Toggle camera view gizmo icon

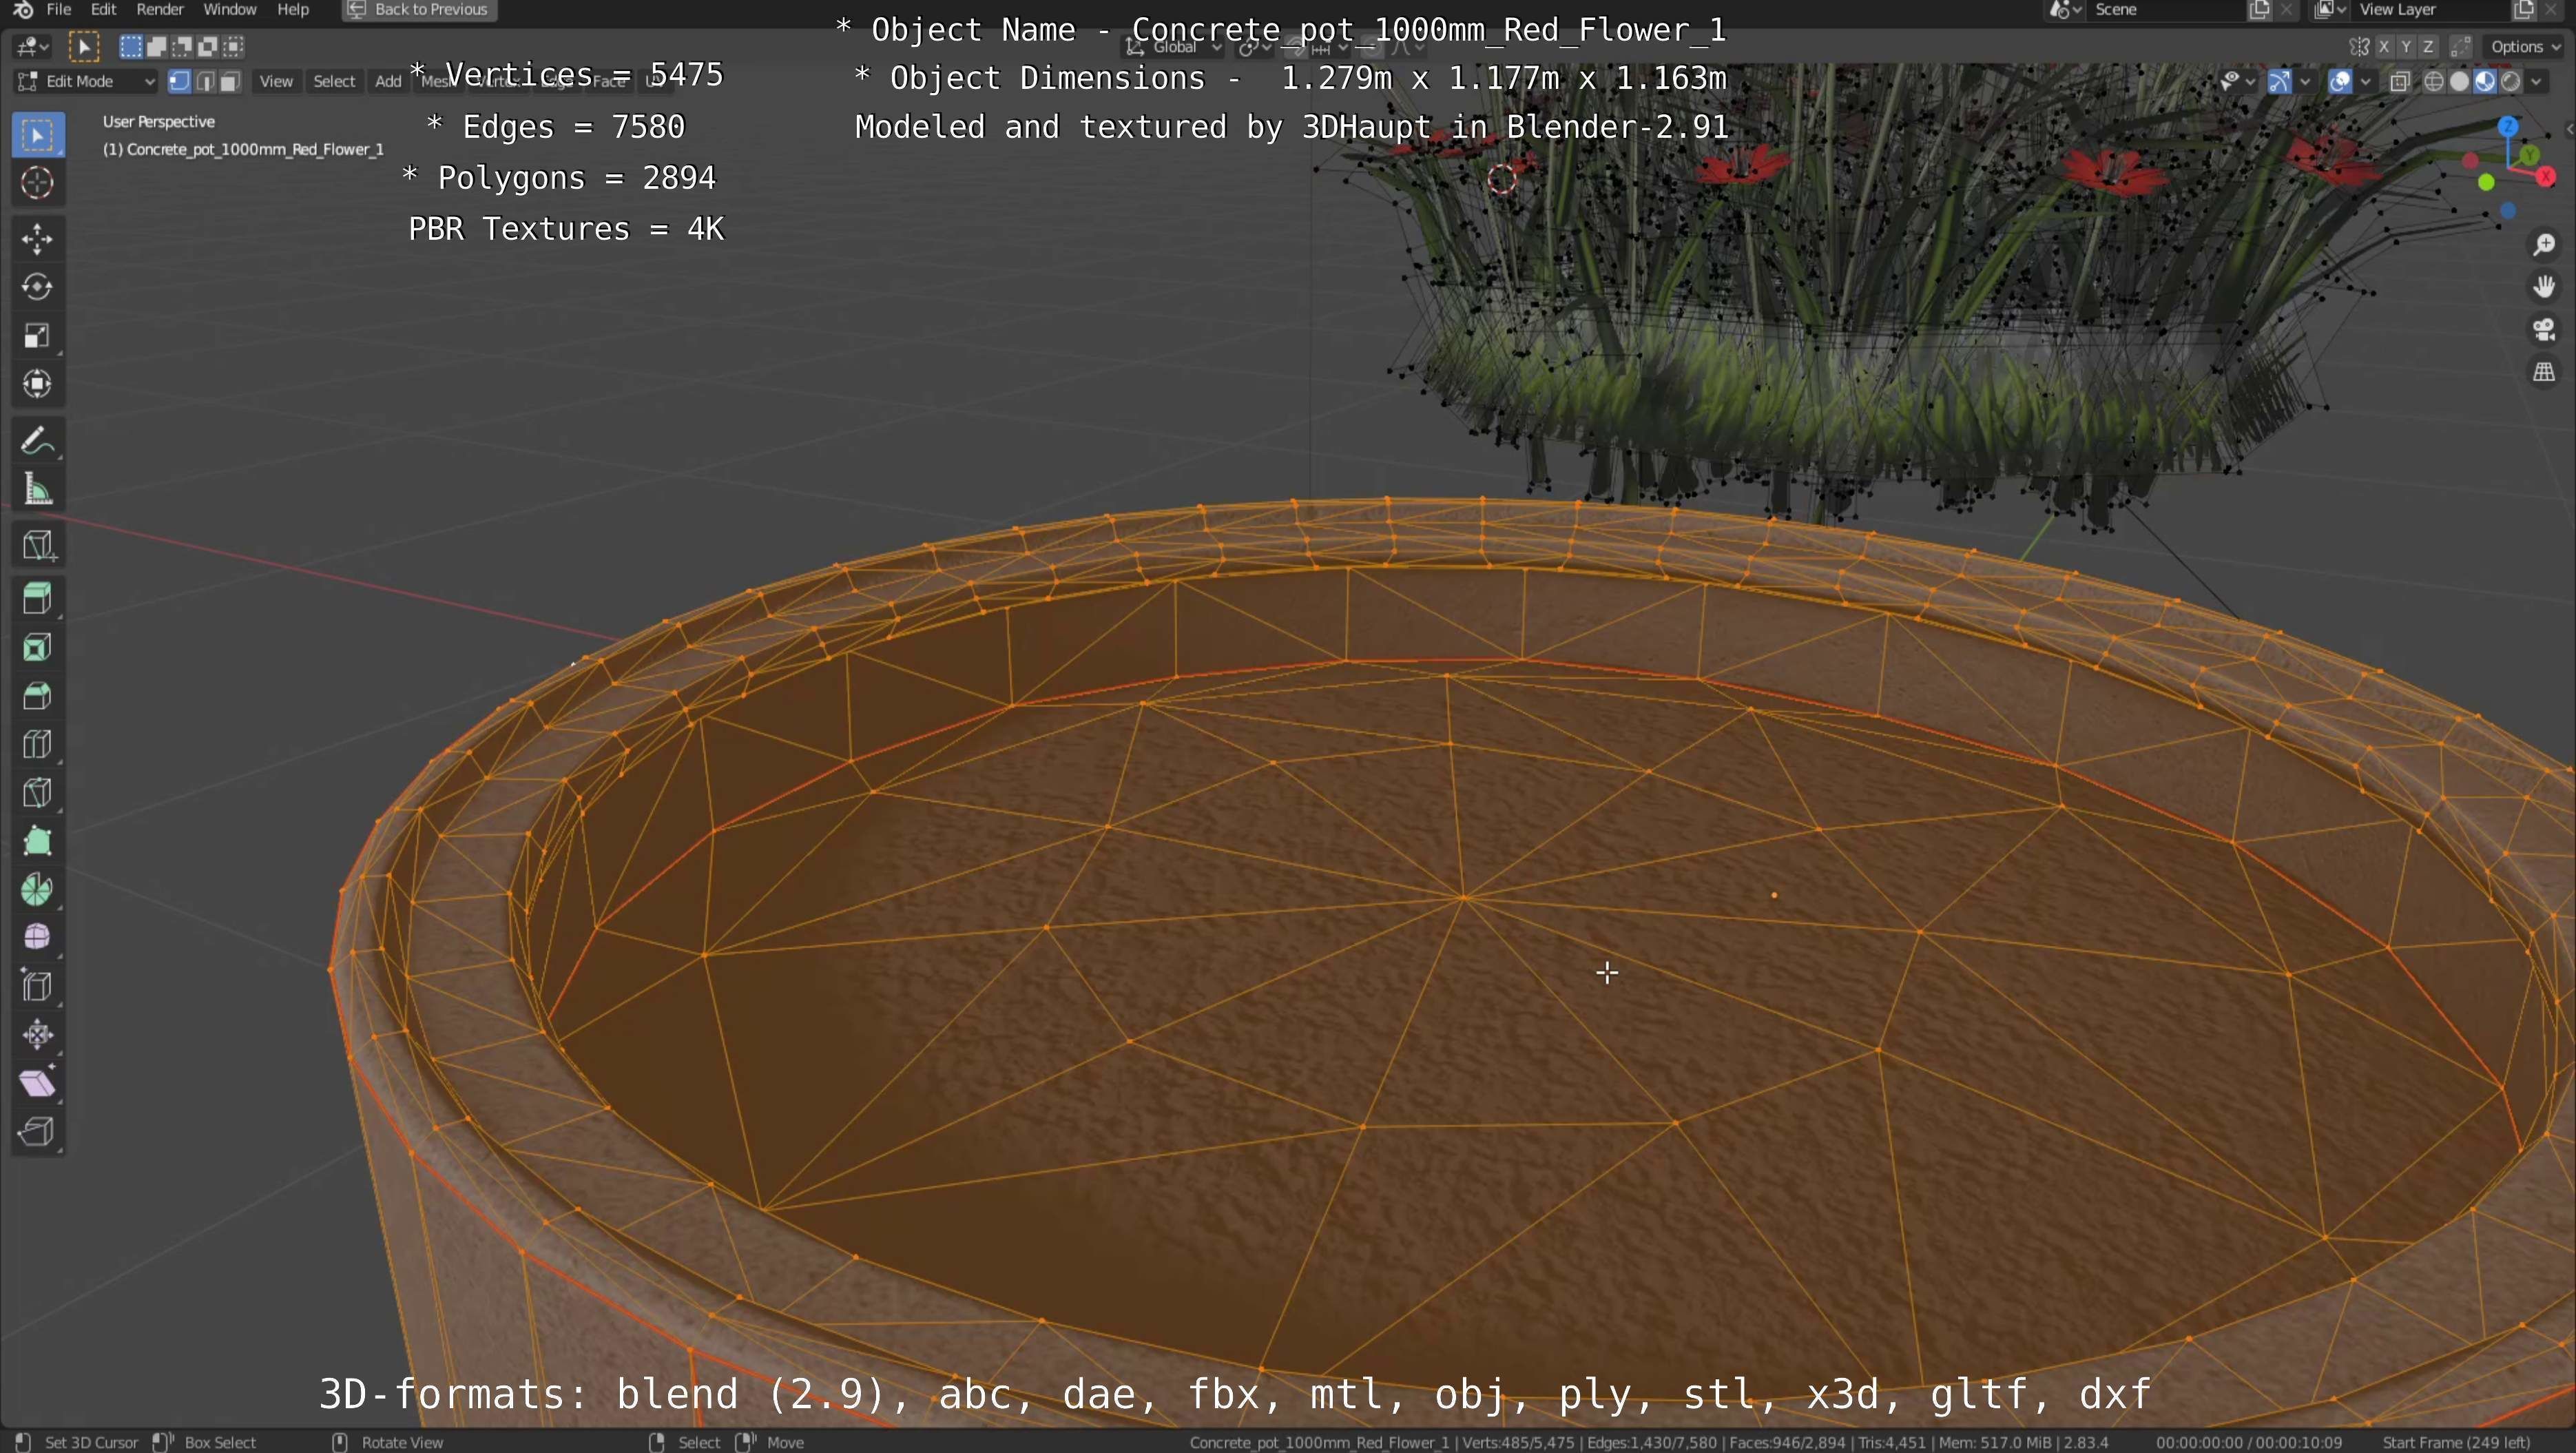2544,330
